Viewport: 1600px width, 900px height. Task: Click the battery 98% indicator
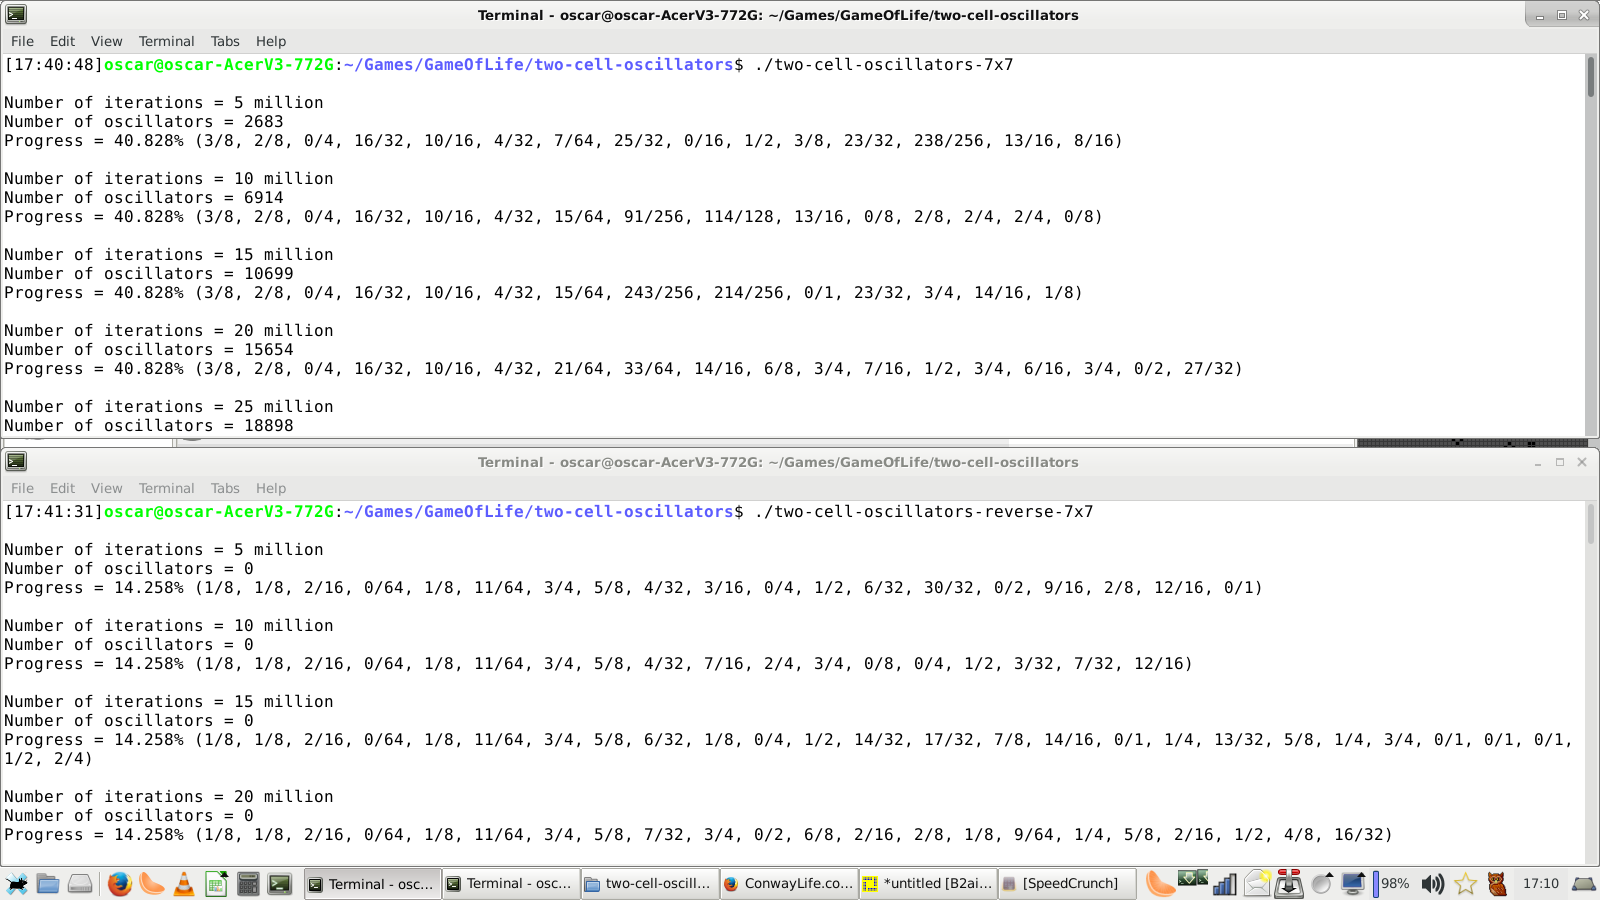(1392, 884)
